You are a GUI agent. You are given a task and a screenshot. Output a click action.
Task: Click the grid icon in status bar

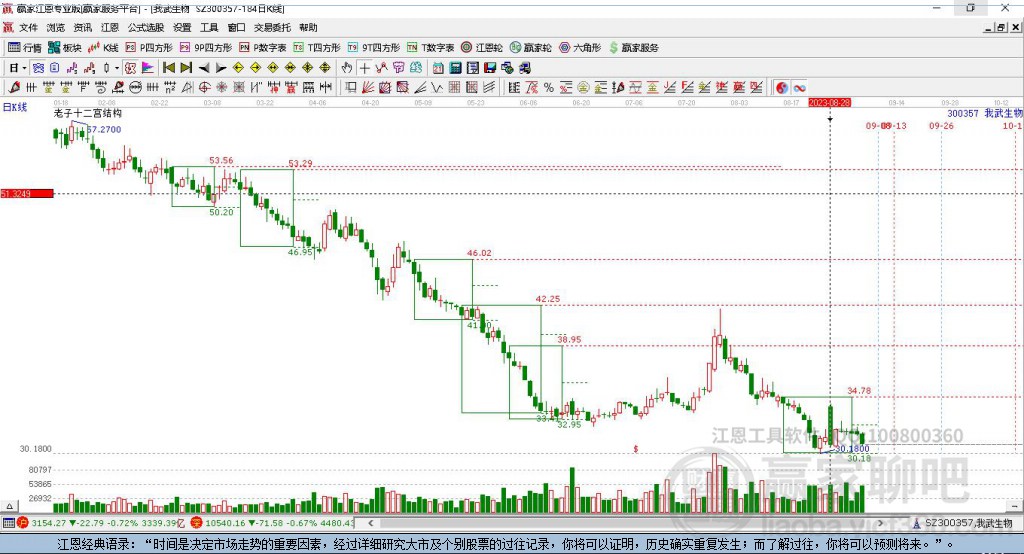(x=8, y=523)
